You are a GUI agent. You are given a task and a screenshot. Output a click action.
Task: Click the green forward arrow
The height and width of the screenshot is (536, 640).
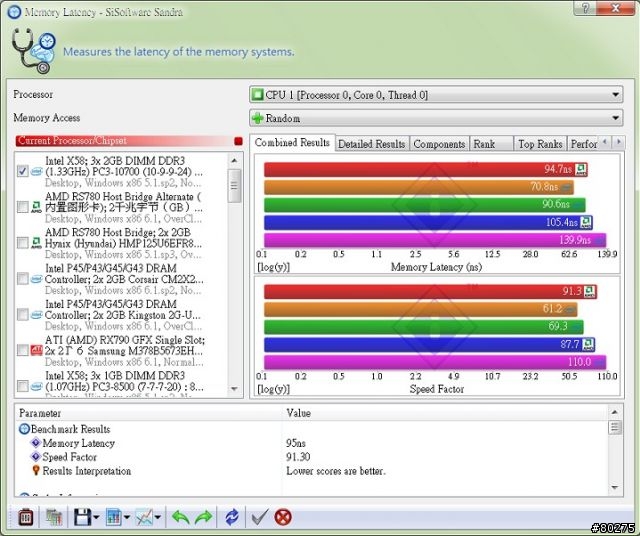[x=204, y=517]
